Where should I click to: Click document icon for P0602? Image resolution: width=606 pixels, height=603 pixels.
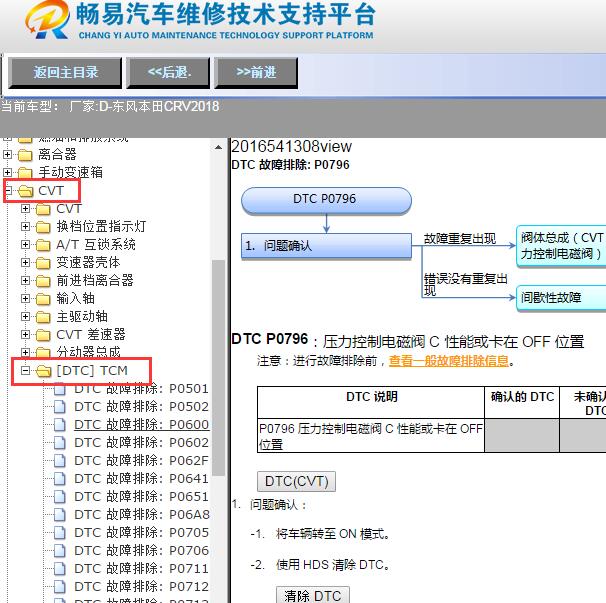pos(60,443)
